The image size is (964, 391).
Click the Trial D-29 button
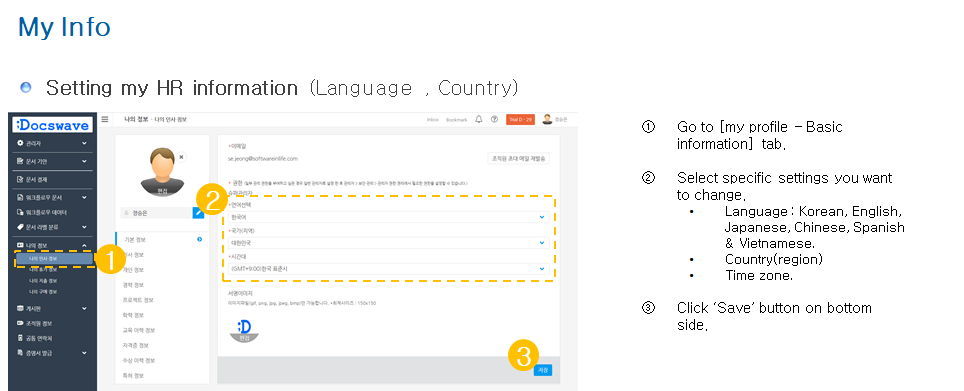521,119
